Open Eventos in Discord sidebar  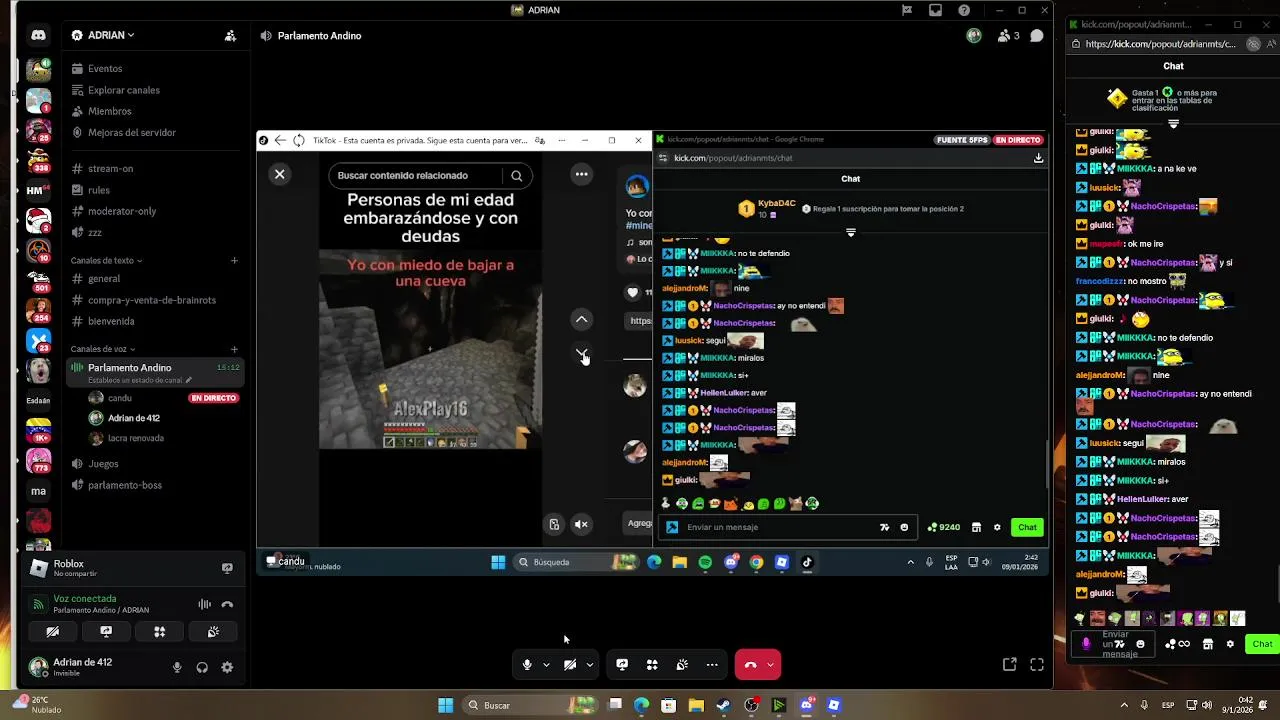(x=104, y=69)
